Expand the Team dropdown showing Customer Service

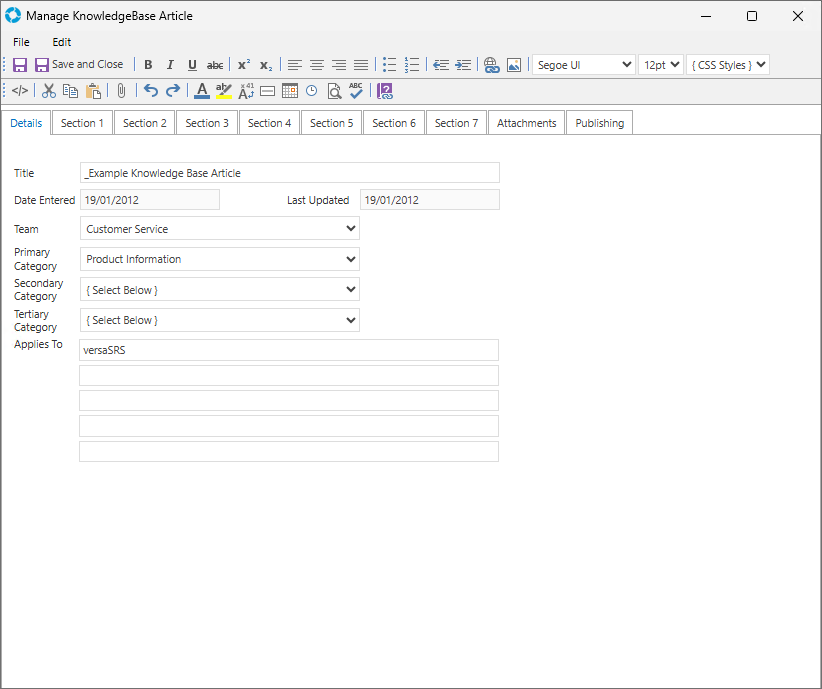(219, 229)
